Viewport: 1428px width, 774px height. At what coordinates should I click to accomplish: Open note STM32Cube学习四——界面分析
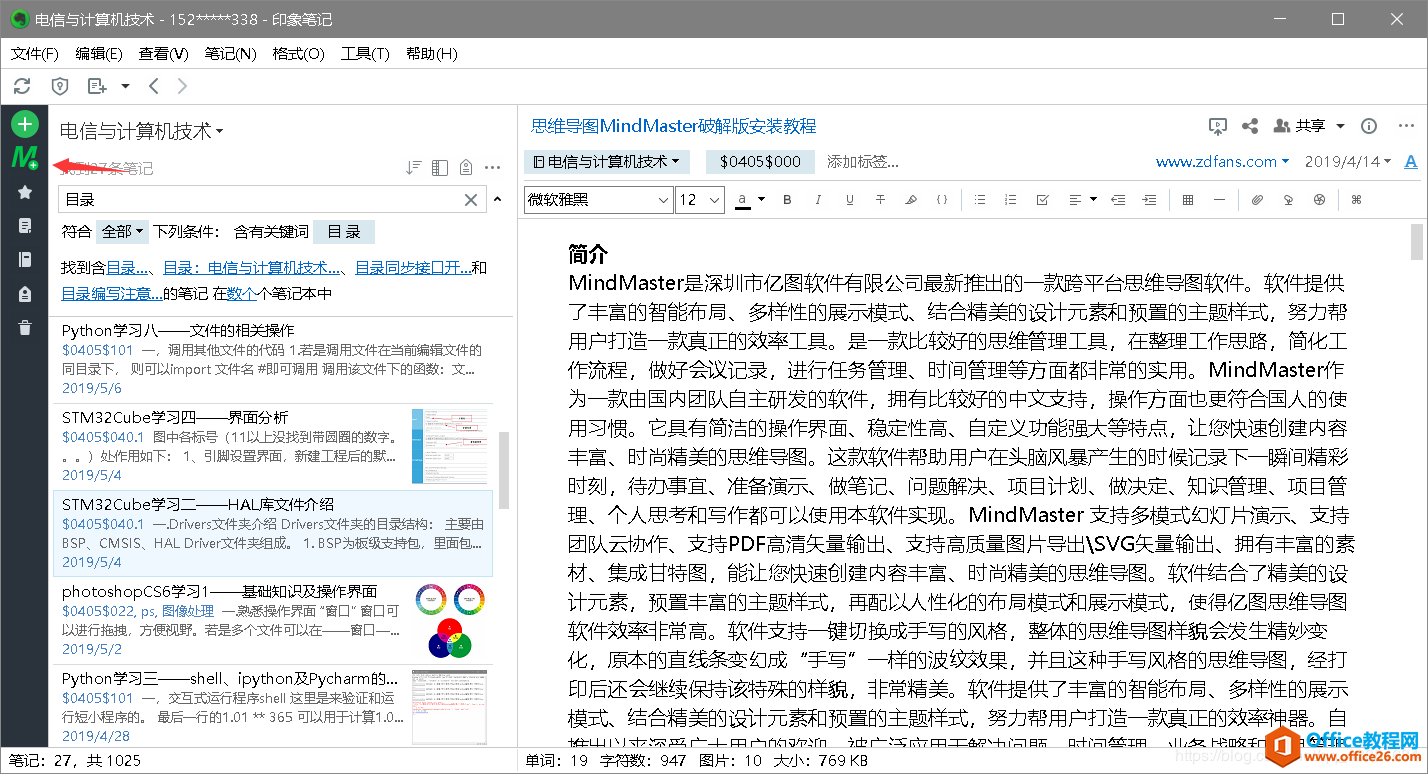pyautogui.click(x=272, y=447)
